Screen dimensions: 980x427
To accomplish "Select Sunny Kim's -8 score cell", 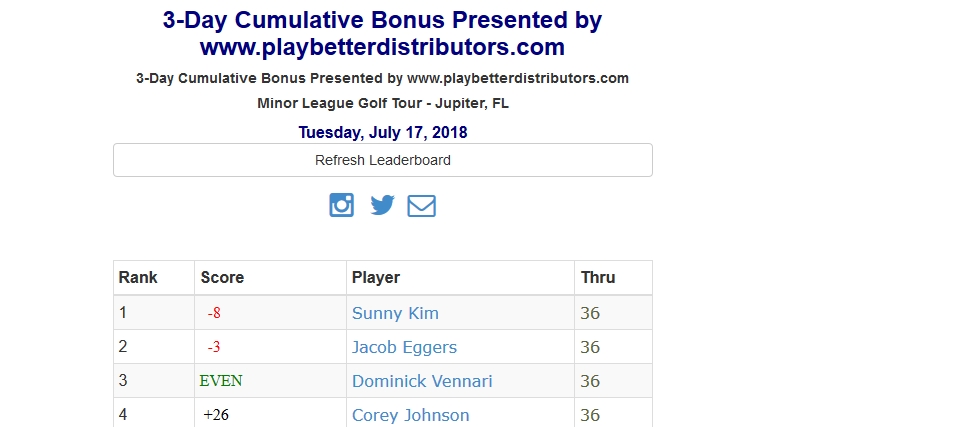I will tap(271, 313).
